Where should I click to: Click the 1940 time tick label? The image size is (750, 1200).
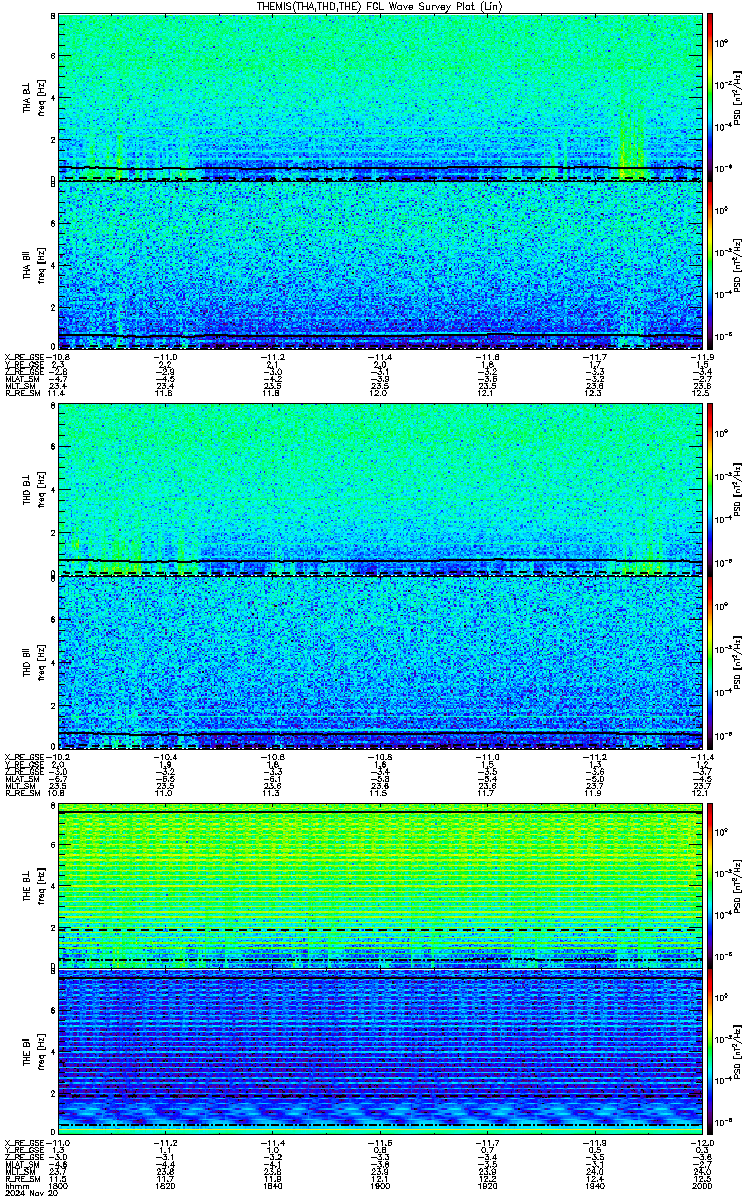click(596, 1187)
